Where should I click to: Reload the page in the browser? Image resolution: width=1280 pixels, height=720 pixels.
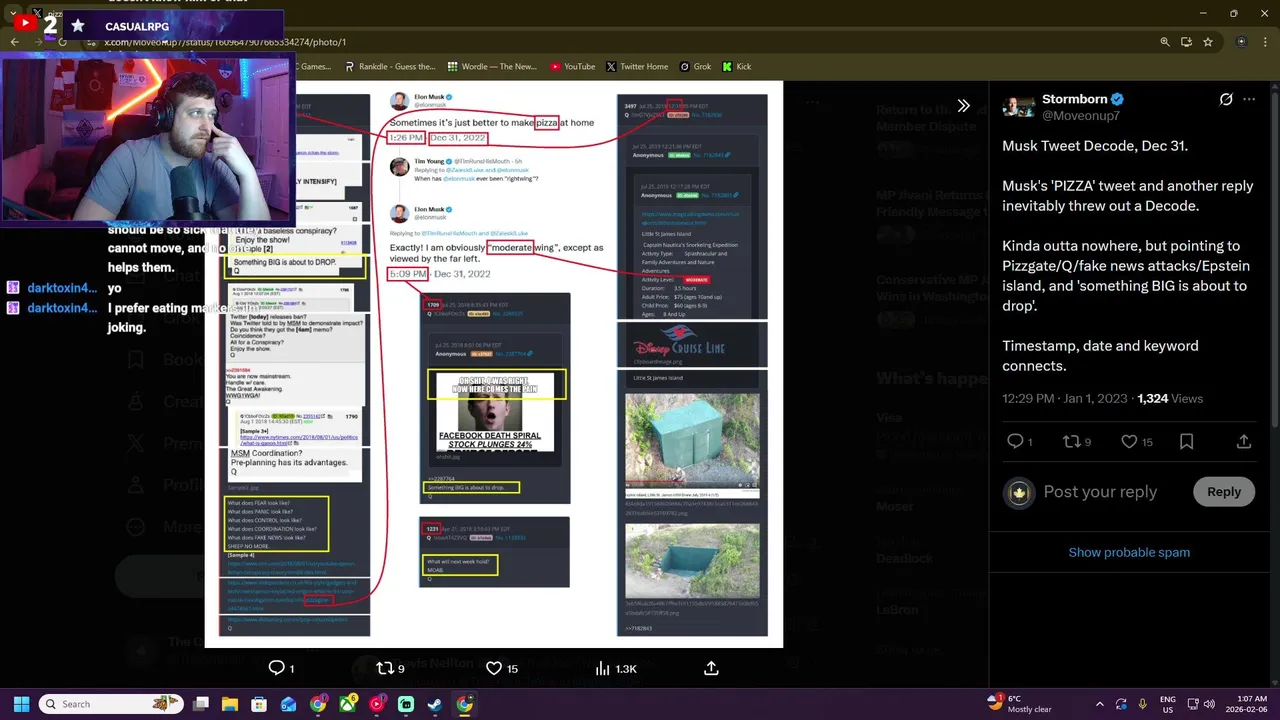[x=62, y=42]
